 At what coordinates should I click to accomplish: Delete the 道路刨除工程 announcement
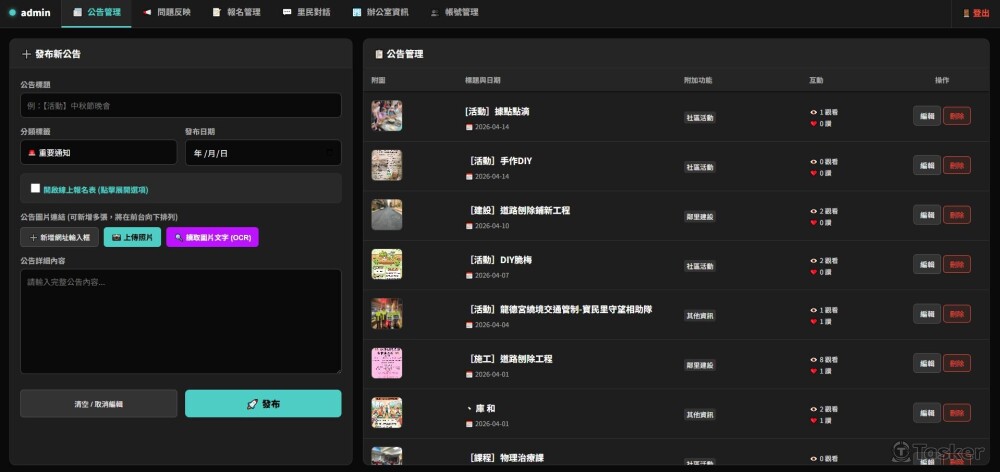coord(957,363)
